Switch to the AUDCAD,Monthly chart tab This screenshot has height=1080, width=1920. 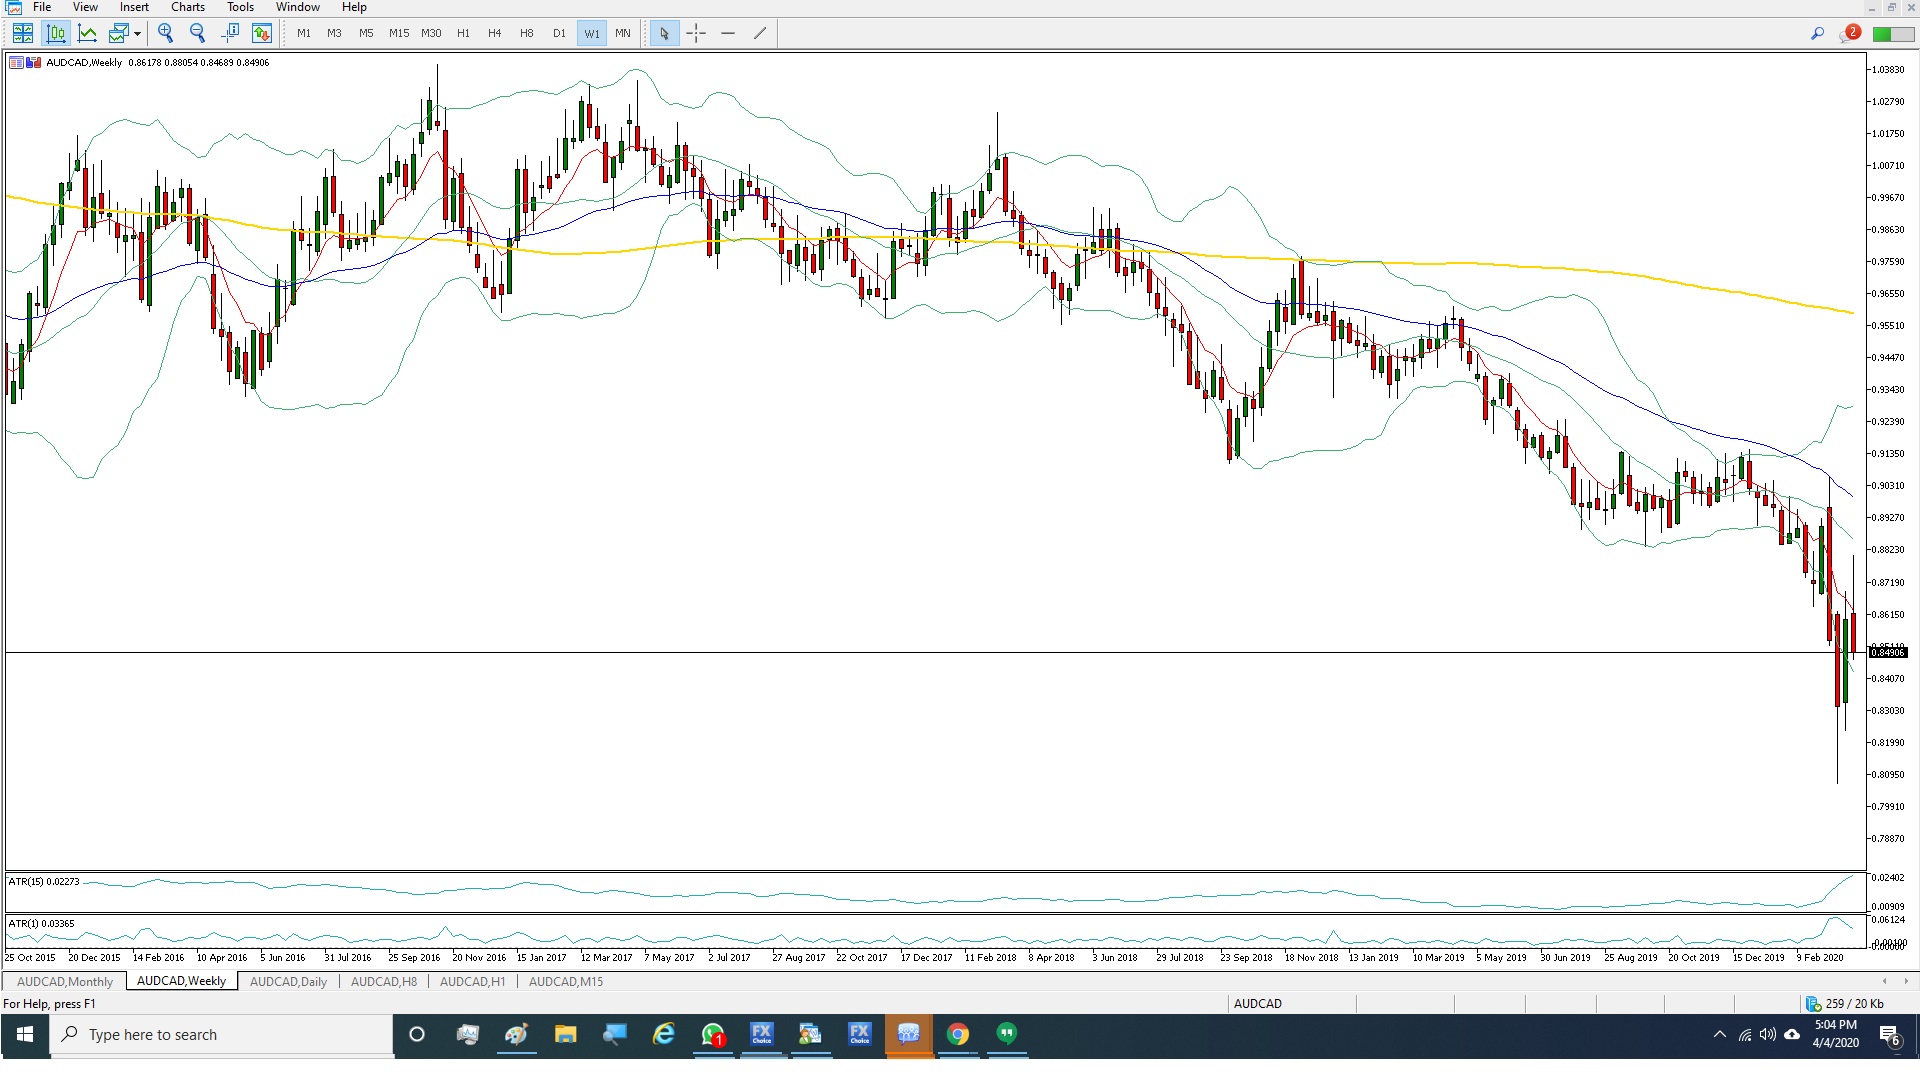(65, 982)
